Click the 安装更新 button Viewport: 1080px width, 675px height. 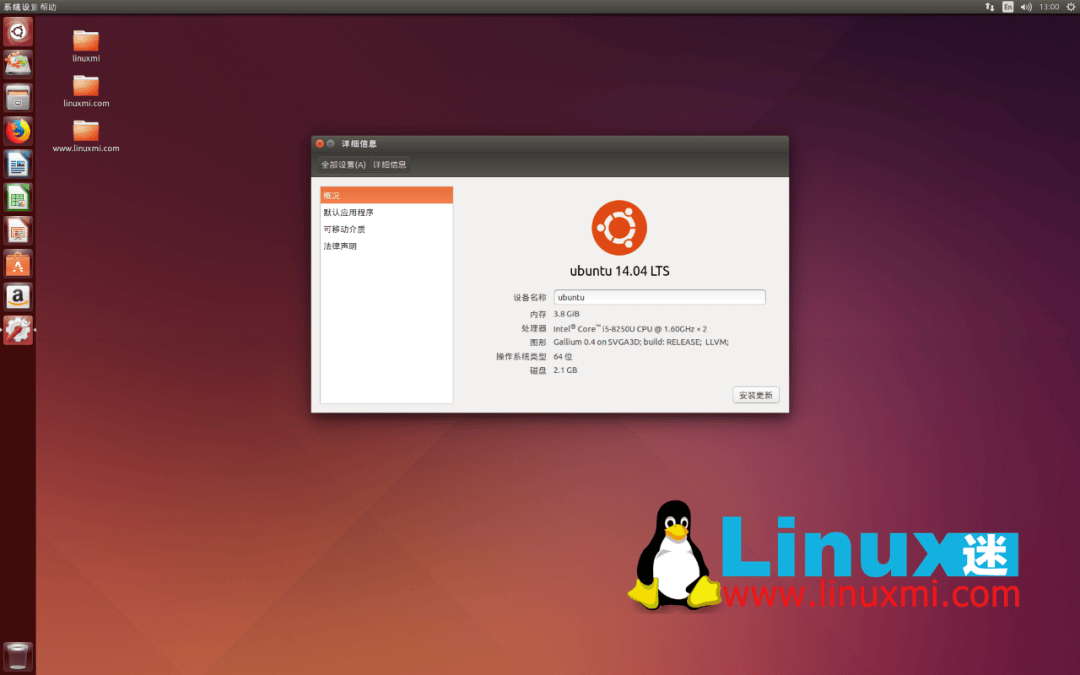(x=755, y=394)
